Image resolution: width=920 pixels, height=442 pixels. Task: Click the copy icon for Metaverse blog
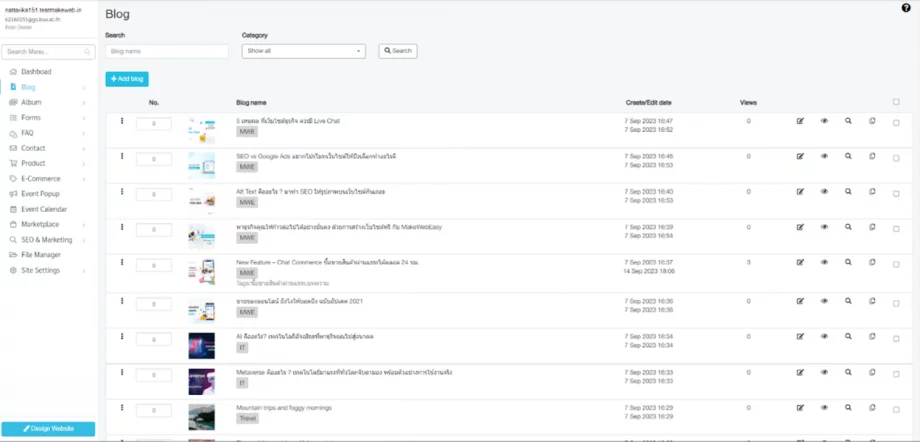pyautogui.click(x=872, y=372)
